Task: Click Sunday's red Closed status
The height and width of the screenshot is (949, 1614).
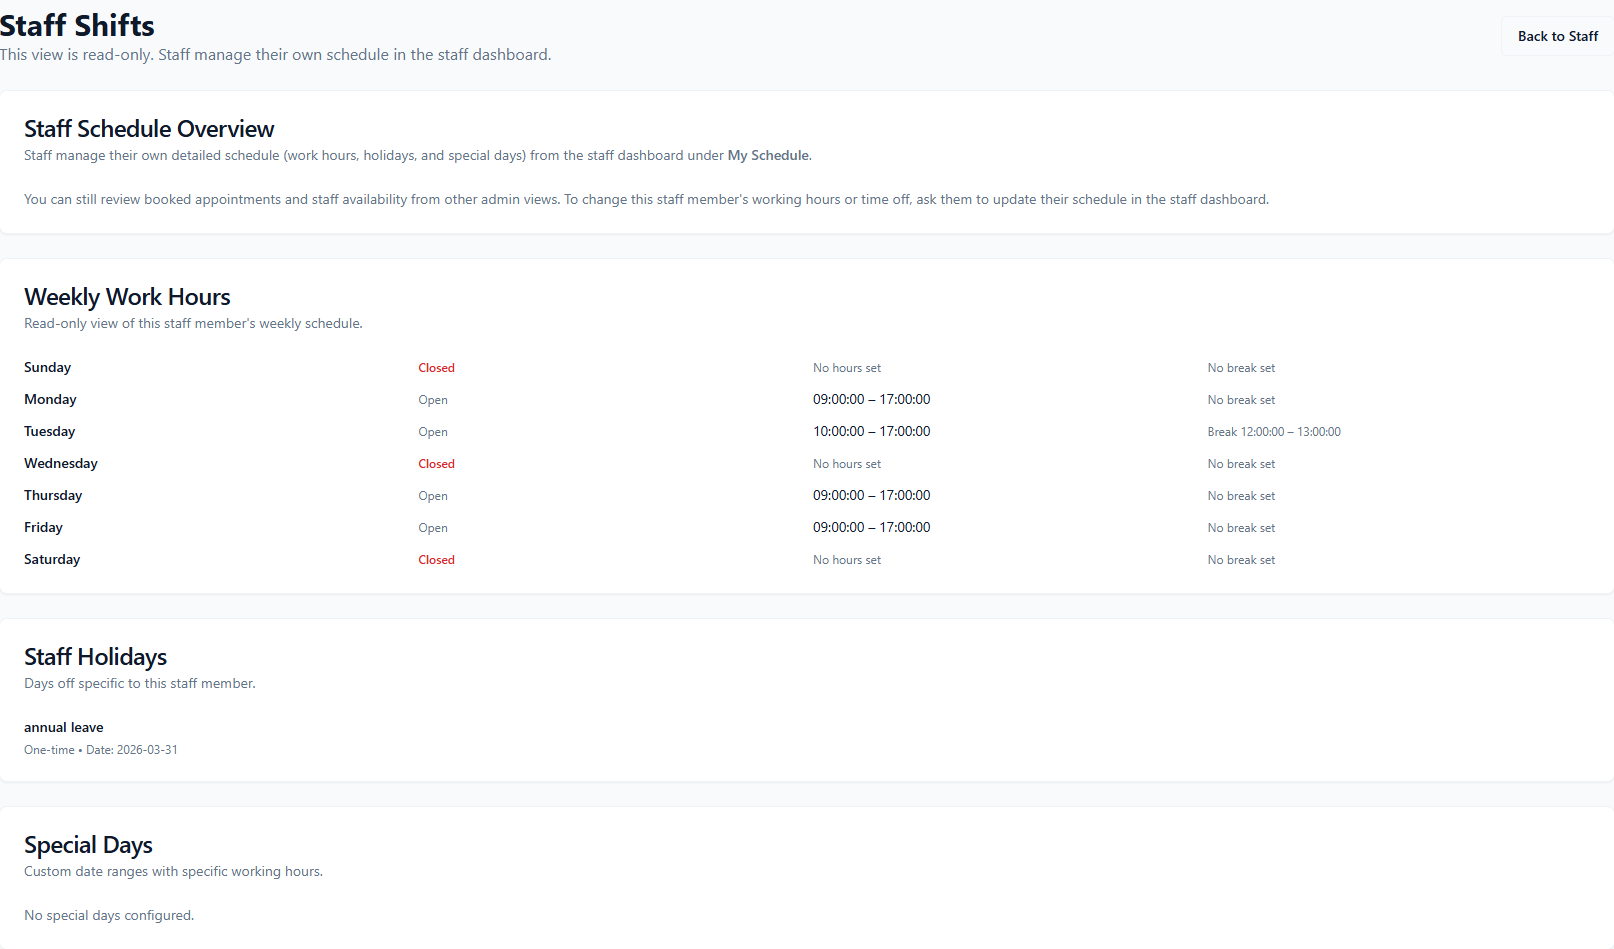Action: [x=436, y=368]
